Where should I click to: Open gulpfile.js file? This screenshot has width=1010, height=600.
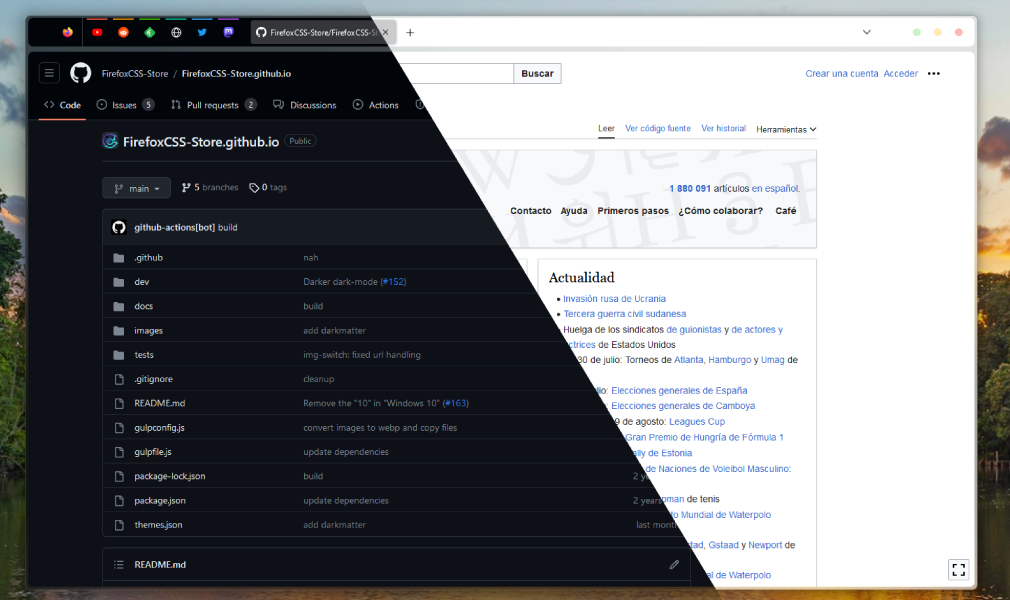coord(153,452)
